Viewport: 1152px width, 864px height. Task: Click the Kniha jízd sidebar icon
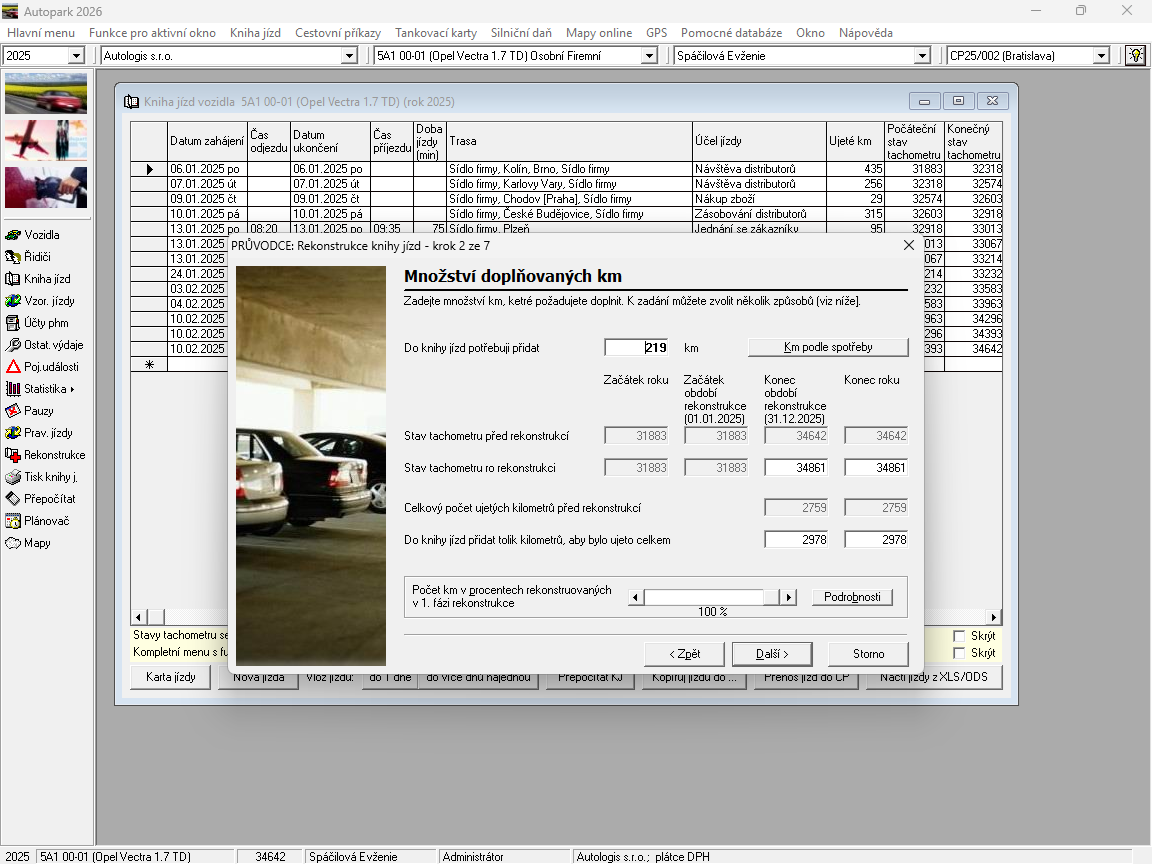point(13,279)
